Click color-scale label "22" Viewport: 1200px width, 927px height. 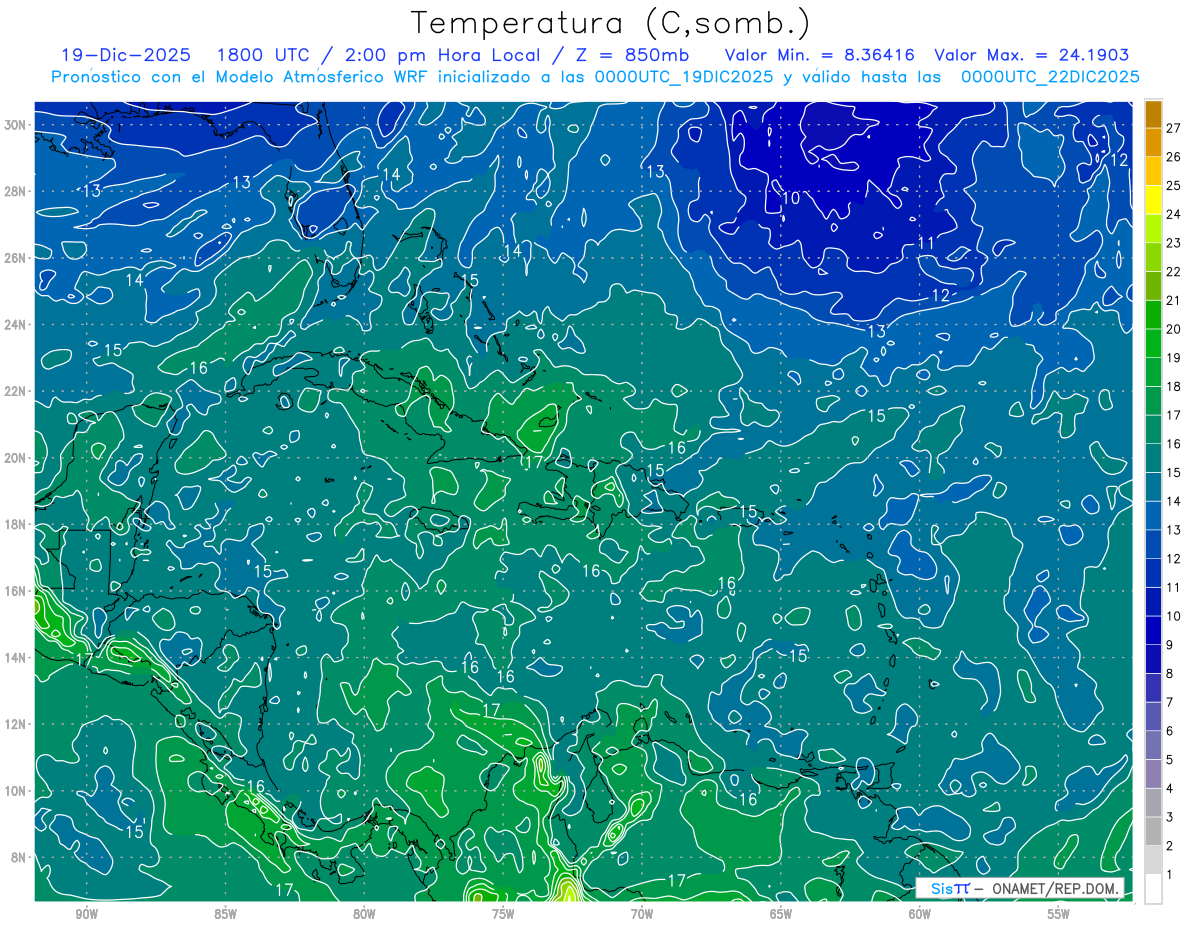point(1173,272)
